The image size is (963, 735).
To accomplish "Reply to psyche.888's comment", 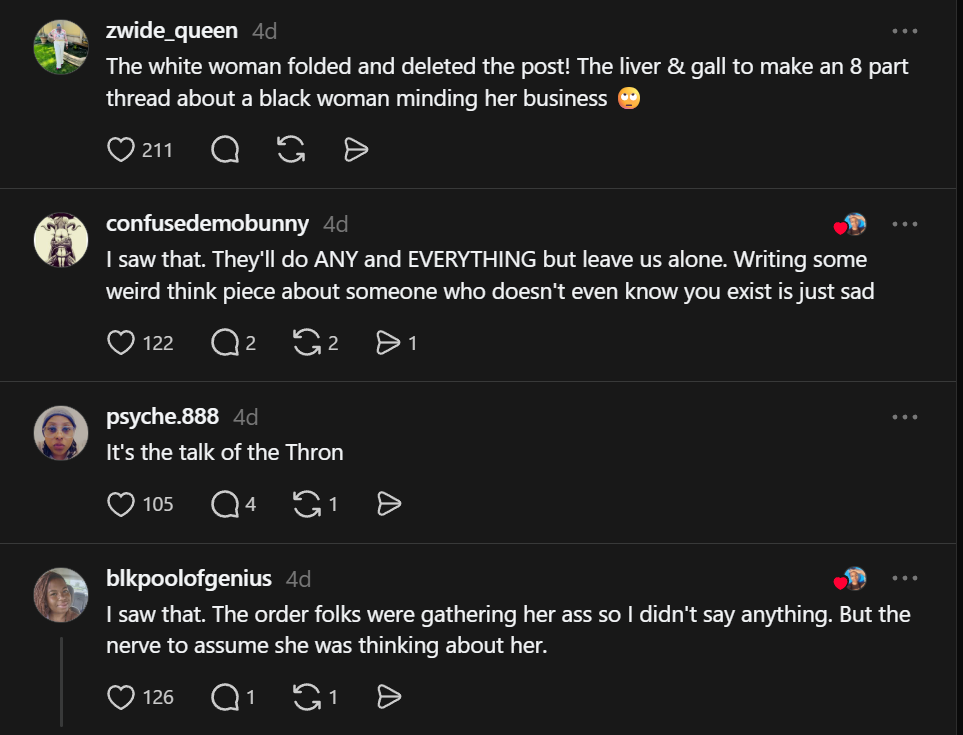I will [x=226, y=504].
